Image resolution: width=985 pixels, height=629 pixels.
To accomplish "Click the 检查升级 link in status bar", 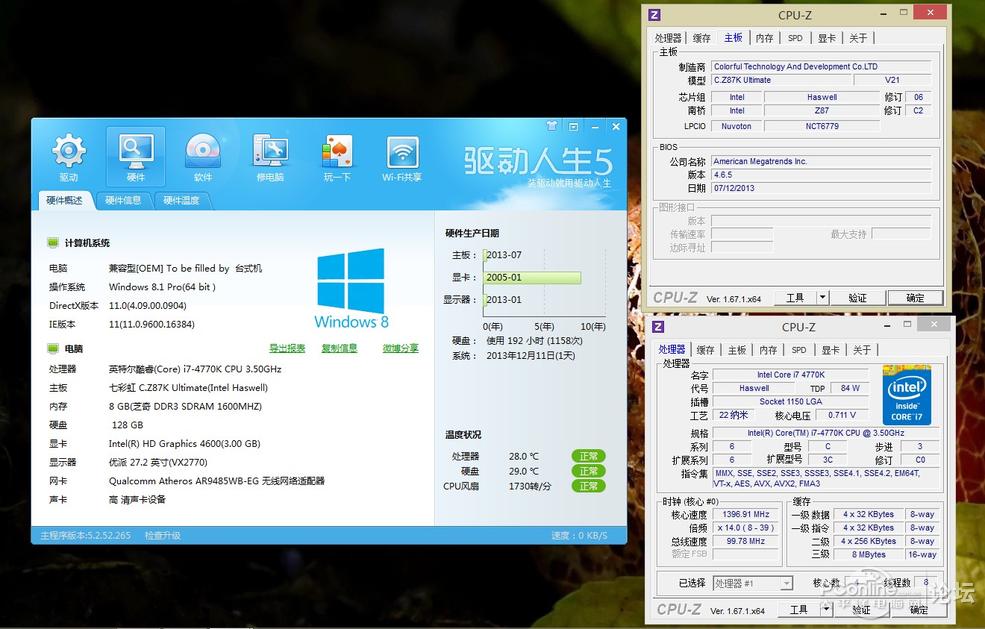I will (x=163, y=535).
